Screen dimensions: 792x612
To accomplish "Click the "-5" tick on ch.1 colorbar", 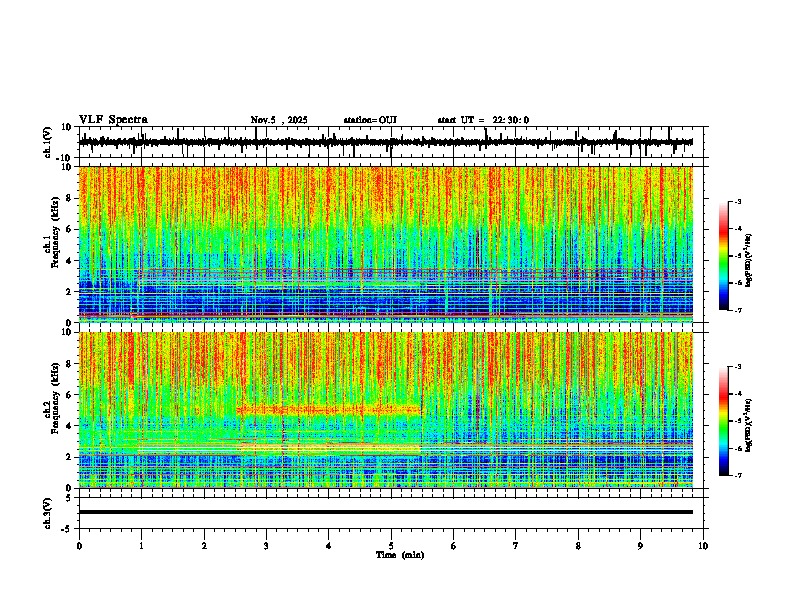I will coord(737,256).
